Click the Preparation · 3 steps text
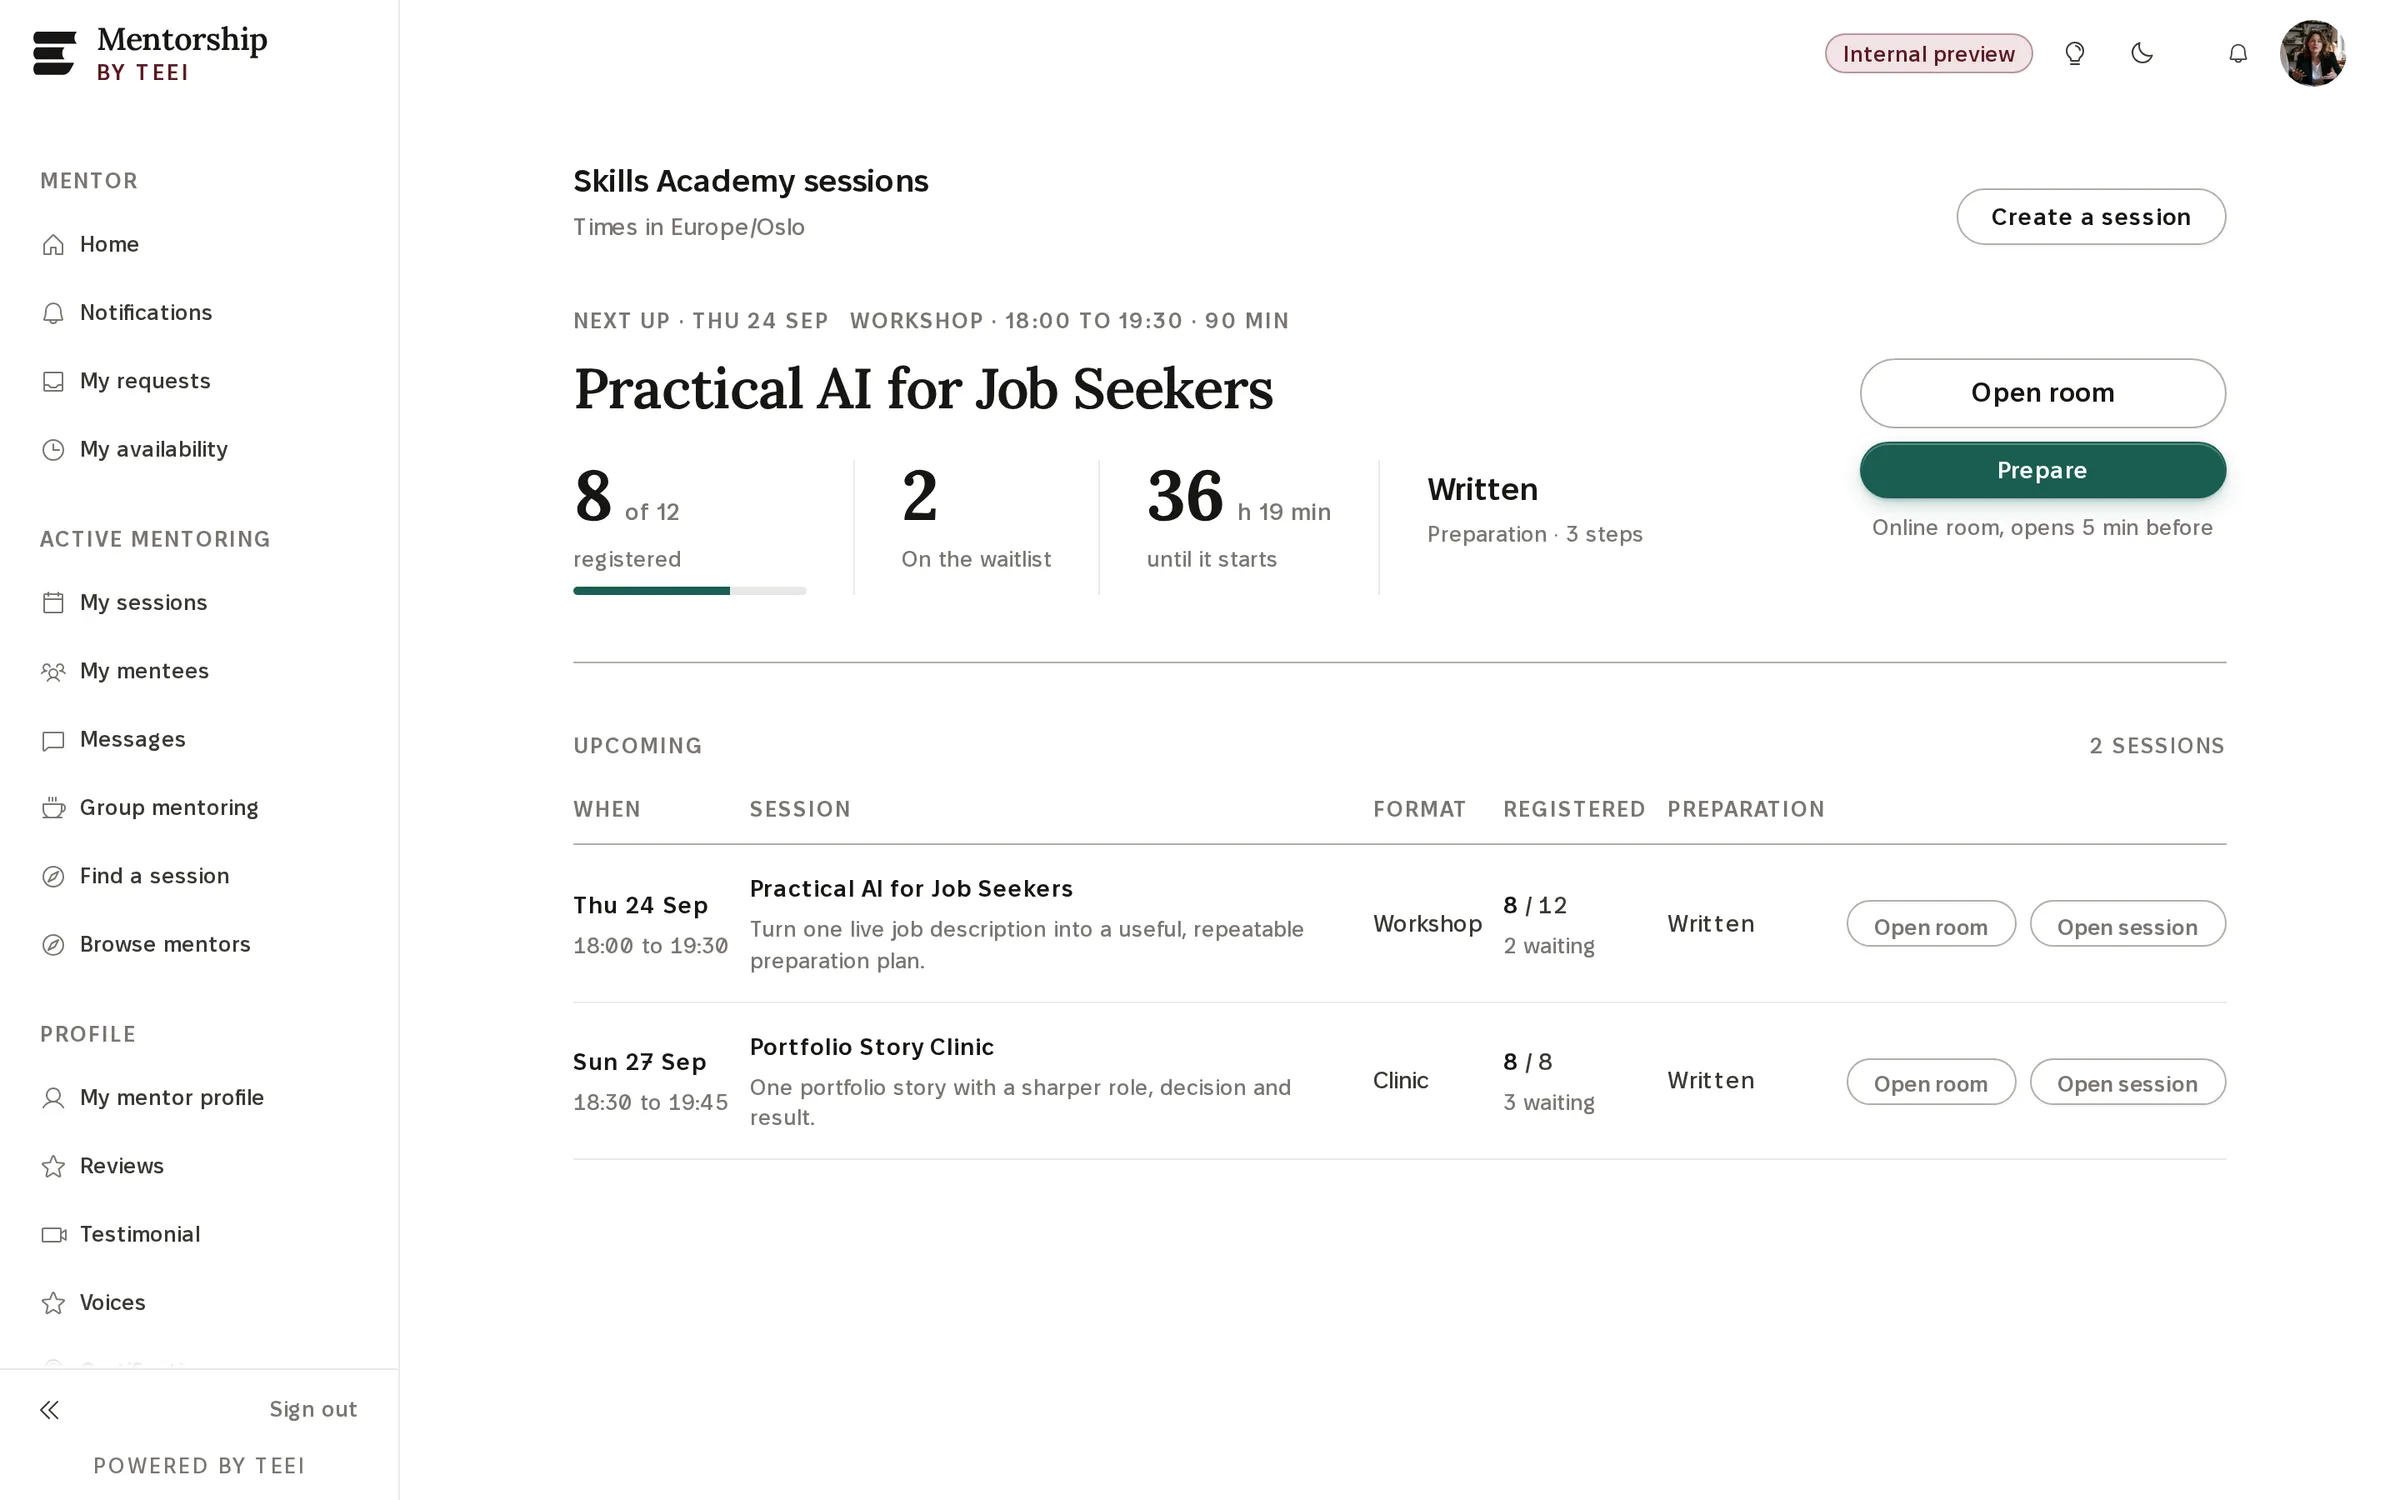 [1535, 535]
